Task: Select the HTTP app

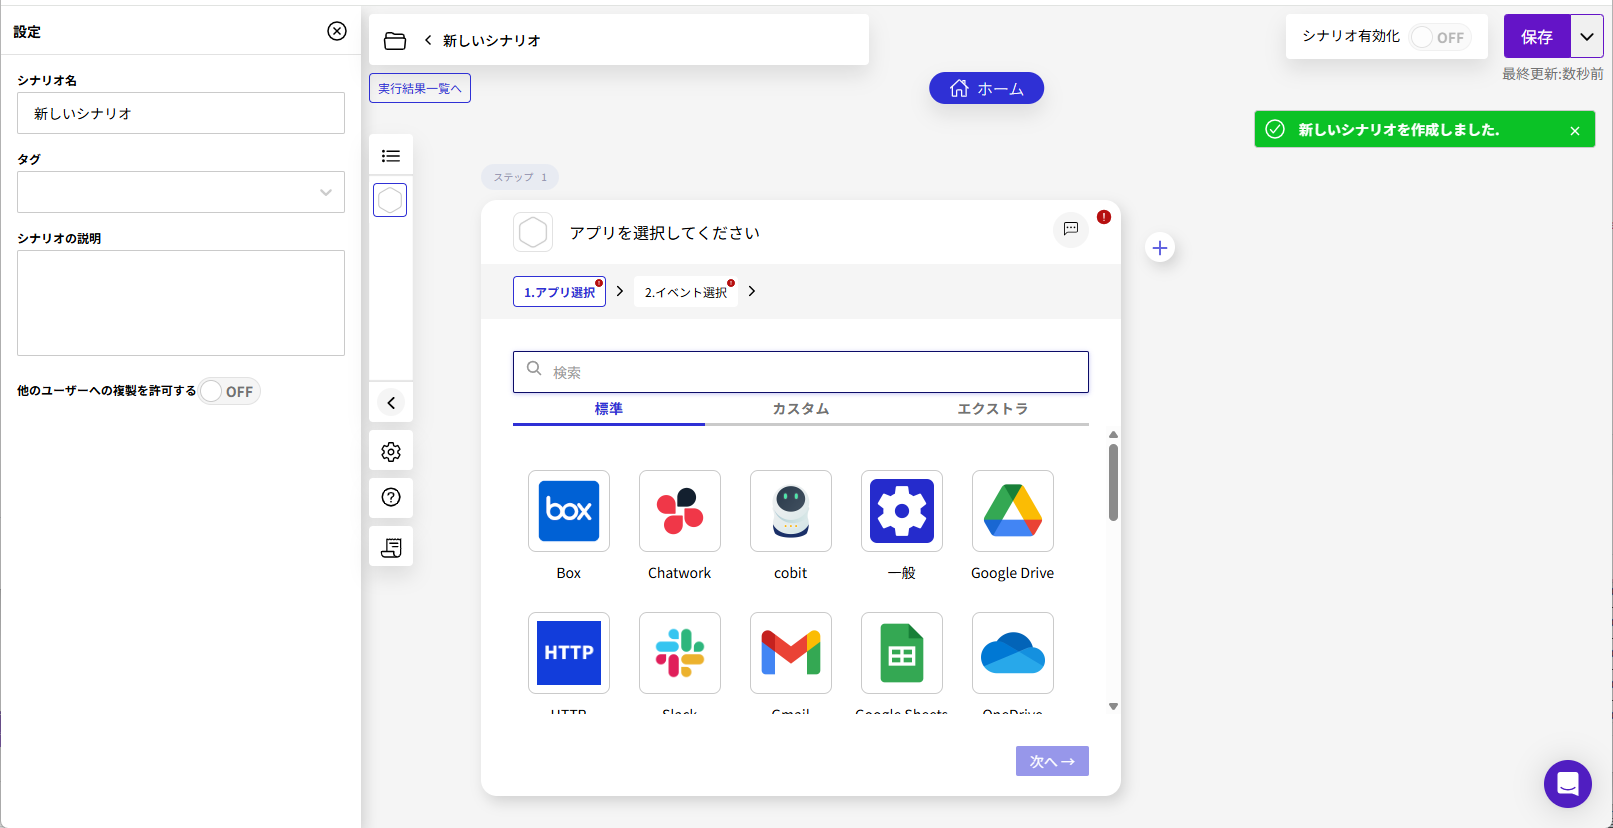Action: coord(569,653)
